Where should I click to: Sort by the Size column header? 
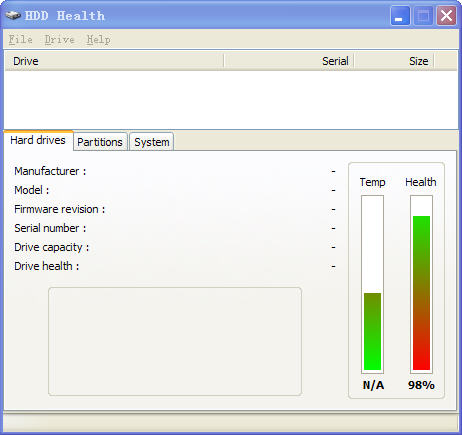pos(394,61)
